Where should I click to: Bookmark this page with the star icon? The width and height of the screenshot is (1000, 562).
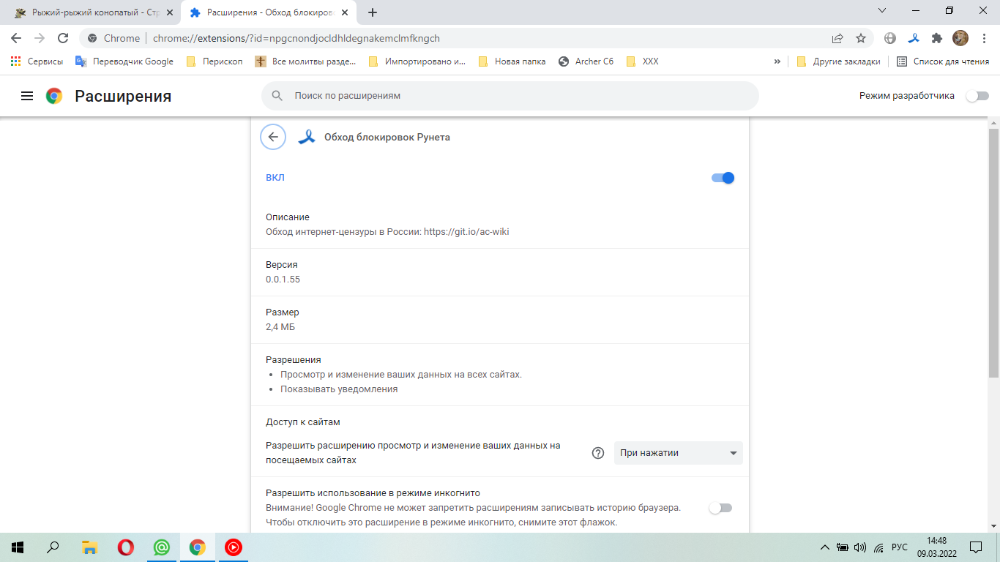(x=861, y=38)
